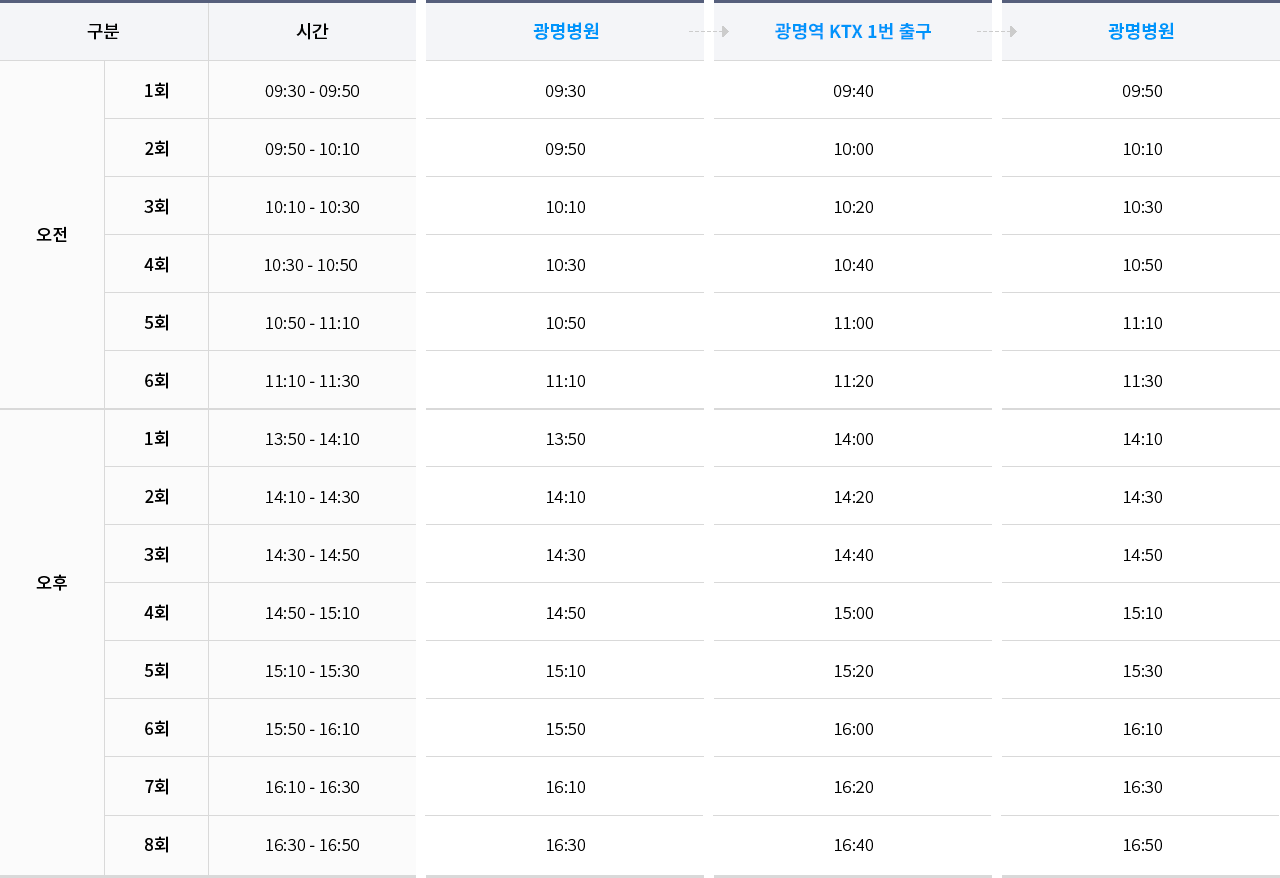Select the 15:10 - 15:30 time range cell
The height and width of the screenshot is (878, 1280).
312,671
